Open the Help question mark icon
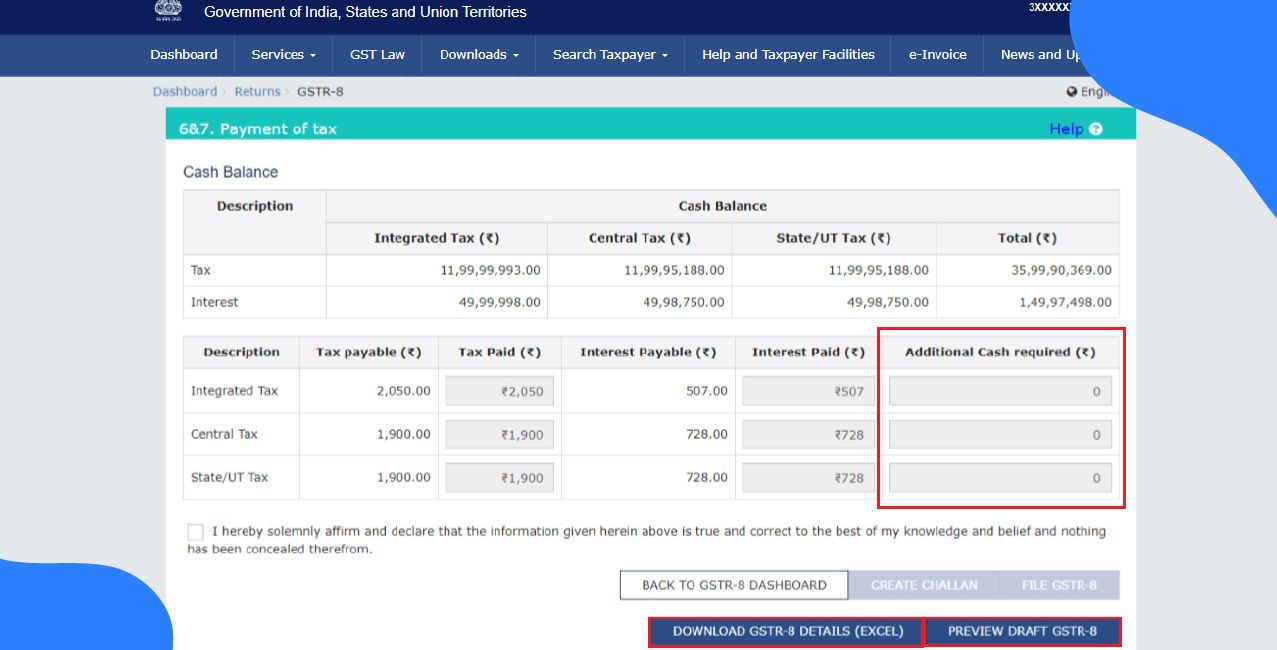 click(x=1095, y=128)
